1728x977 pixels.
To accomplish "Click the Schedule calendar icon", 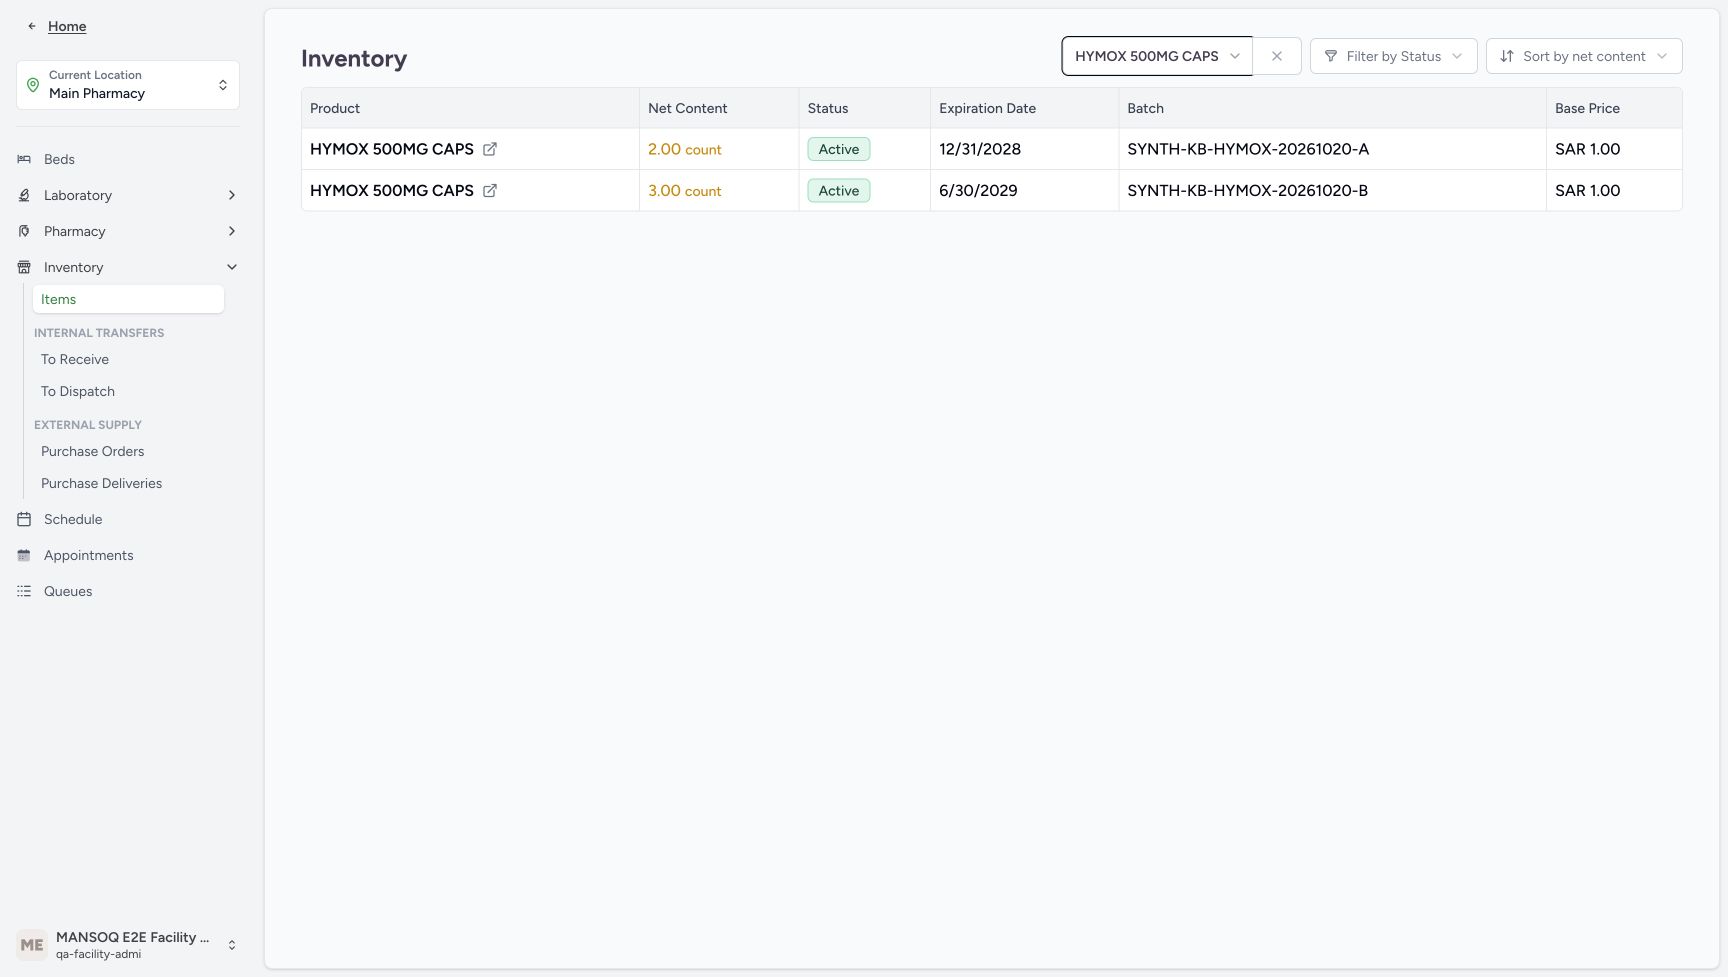I will coord(24,519).
